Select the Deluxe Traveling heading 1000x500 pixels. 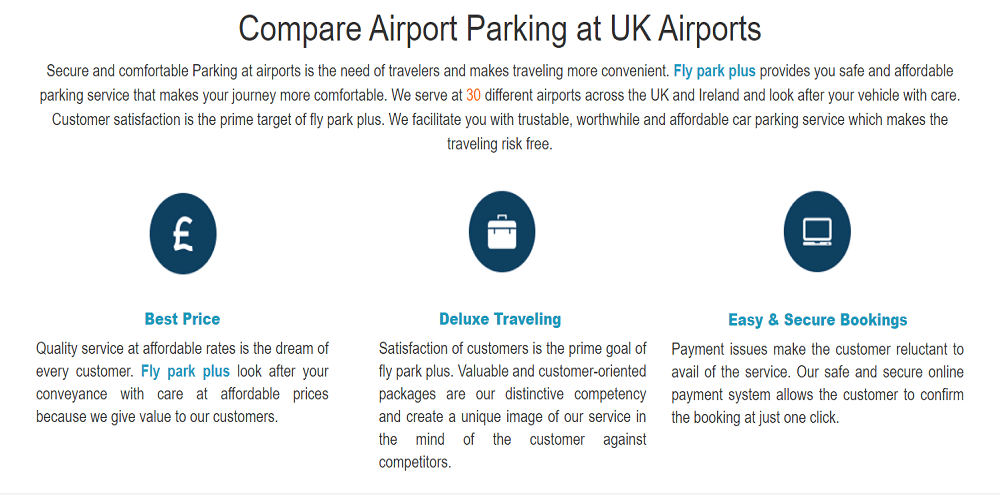[x=500, y=319]
